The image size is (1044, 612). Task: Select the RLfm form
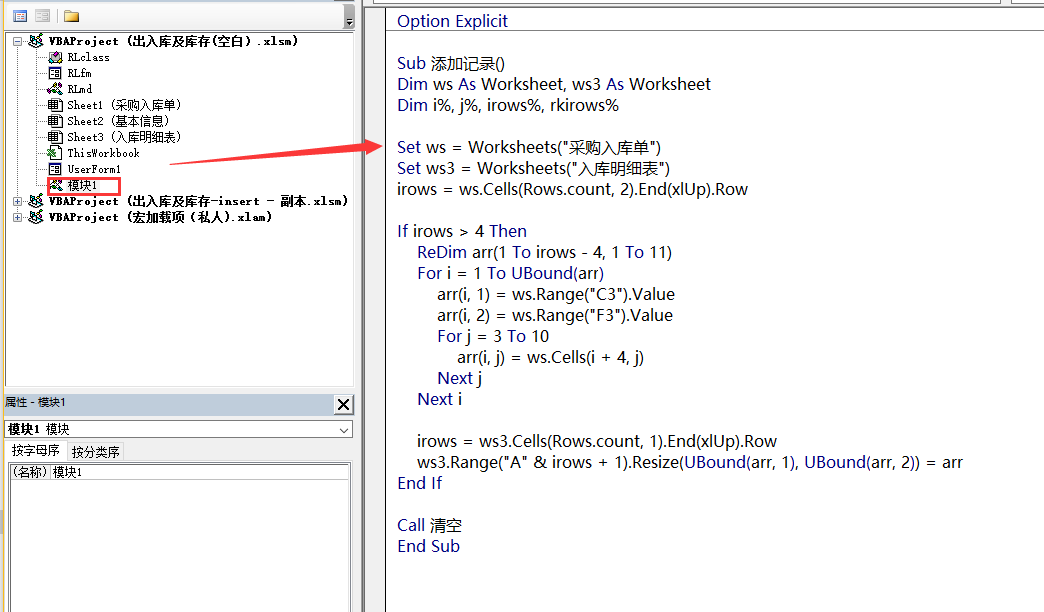coord(79,73)
